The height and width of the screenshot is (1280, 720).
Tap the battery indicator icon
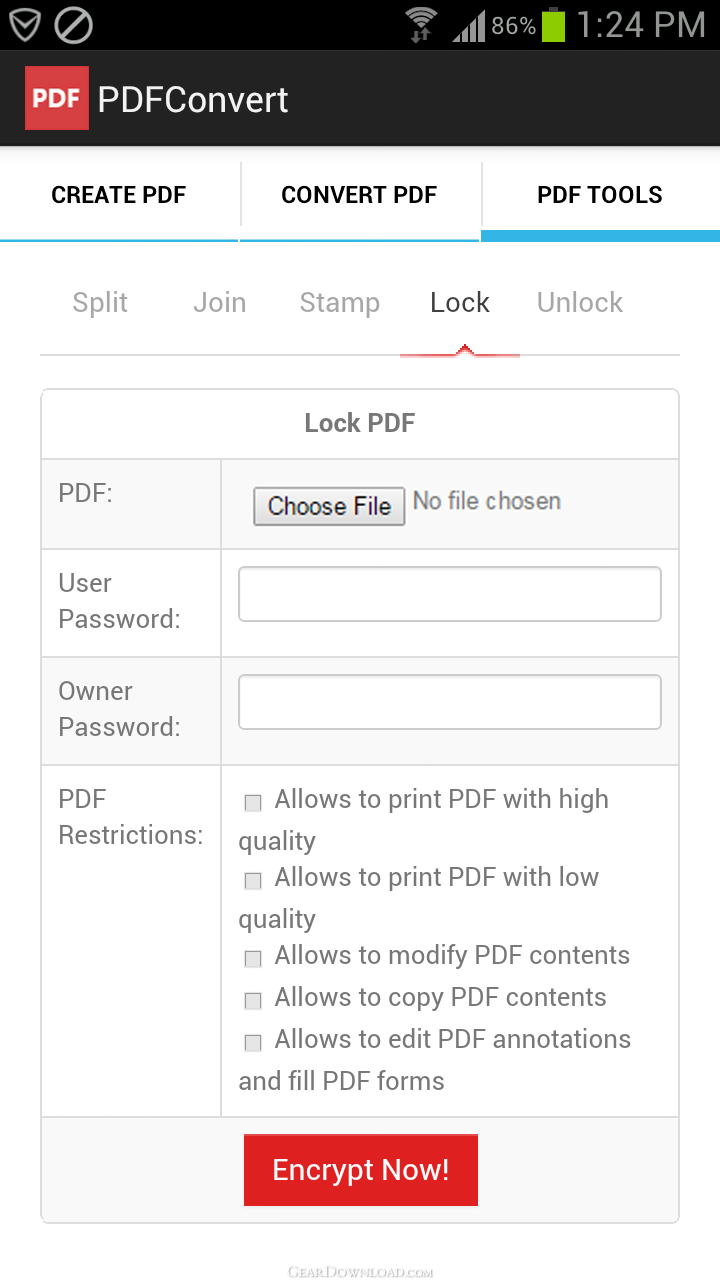(553, 25)
